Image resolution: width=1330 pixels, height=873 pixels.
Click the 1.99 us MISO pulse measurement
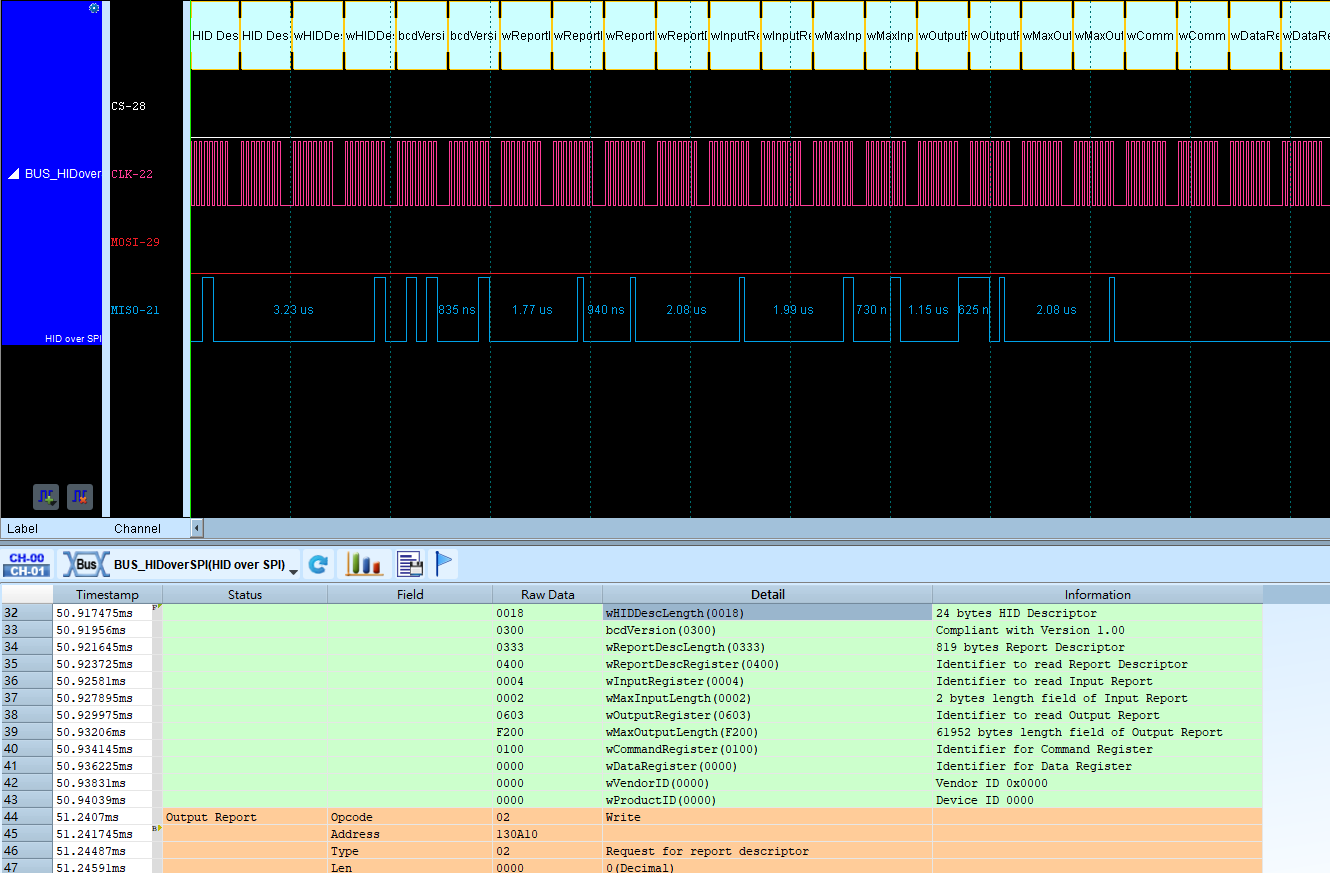pyautogui.click(x=793, y=310)
